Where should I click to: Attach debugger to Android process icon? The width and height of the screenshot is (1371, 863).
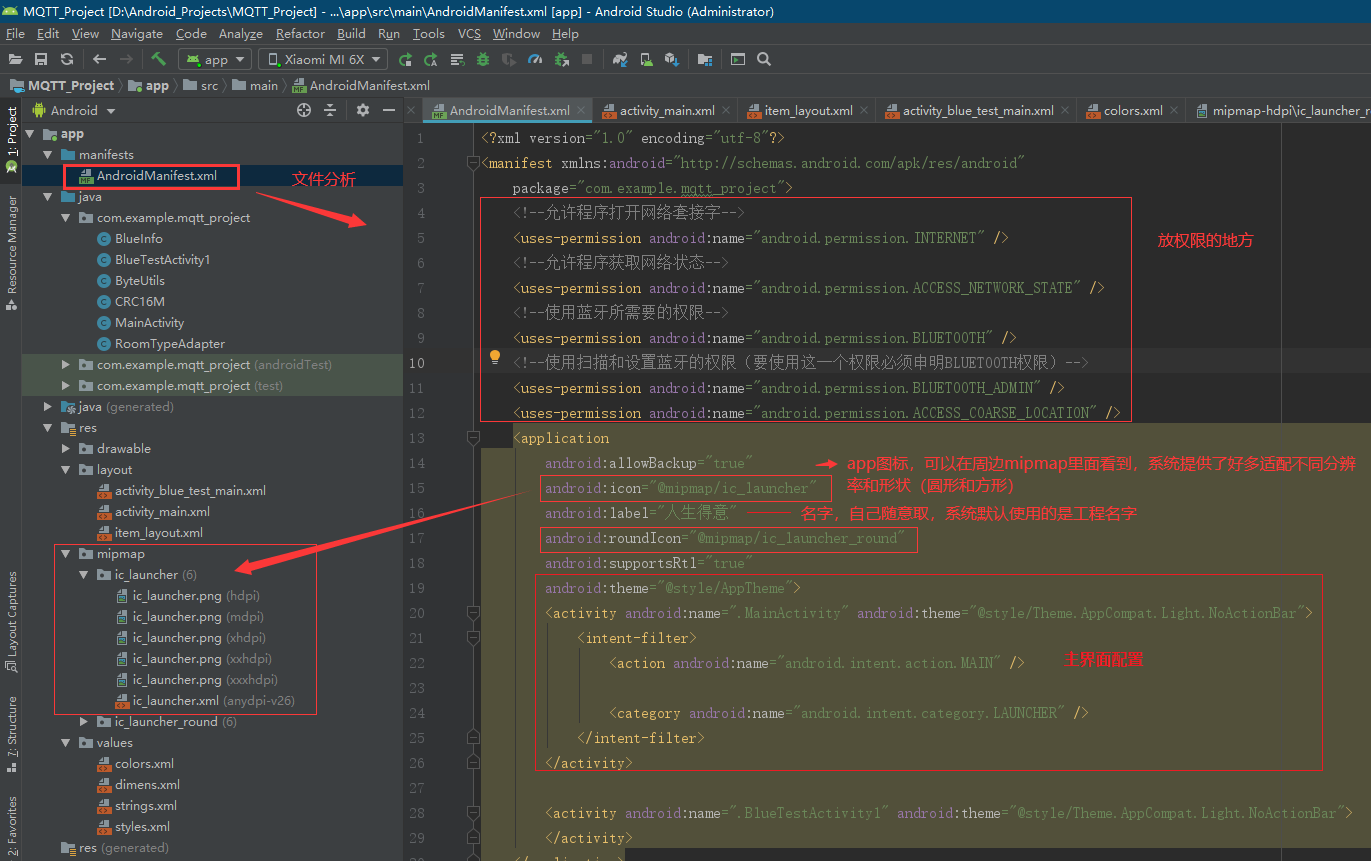point(561,59)
